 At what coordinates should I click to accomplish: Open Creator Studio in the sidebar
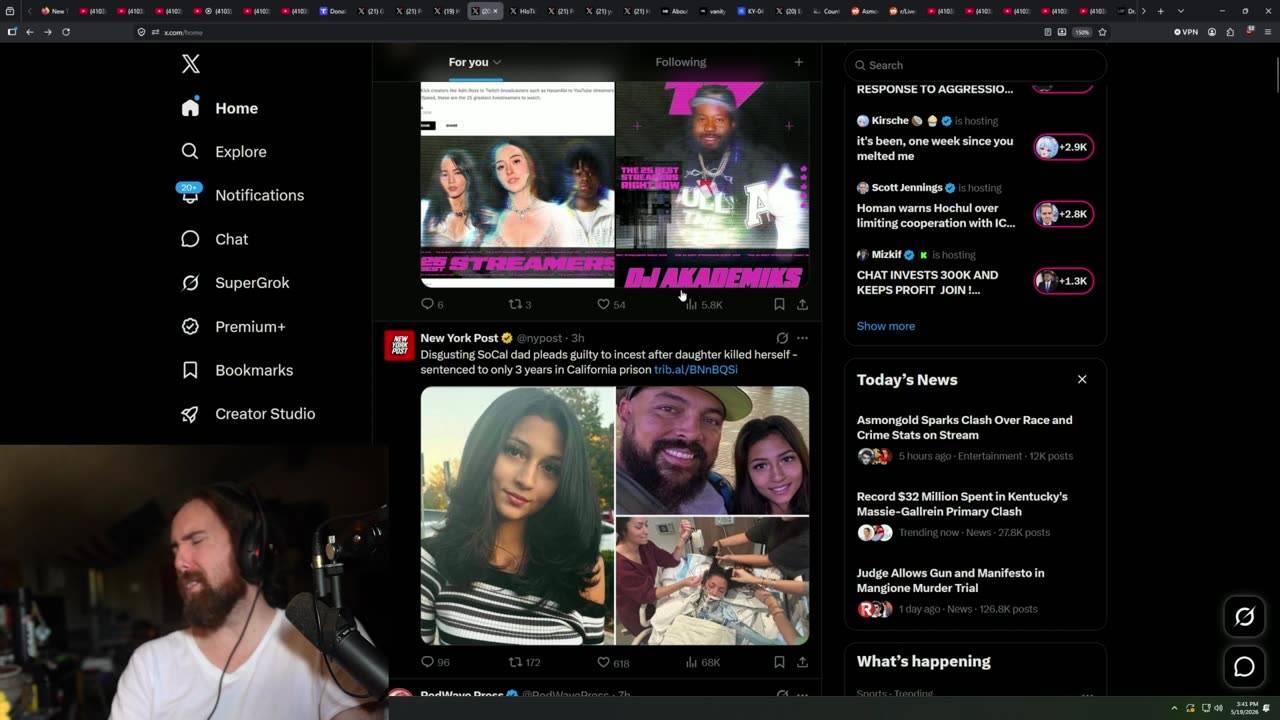(x=248, y=414)
